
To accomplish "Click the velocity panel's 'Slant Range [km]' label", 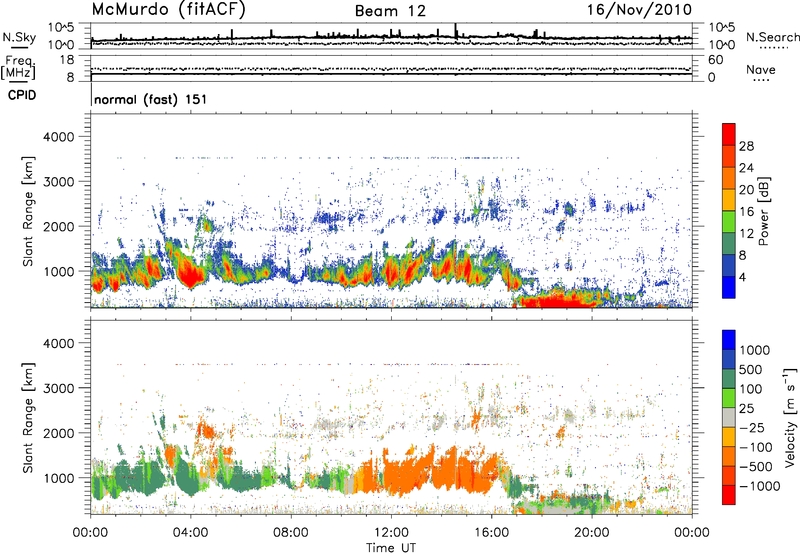I will pos(28,417).
